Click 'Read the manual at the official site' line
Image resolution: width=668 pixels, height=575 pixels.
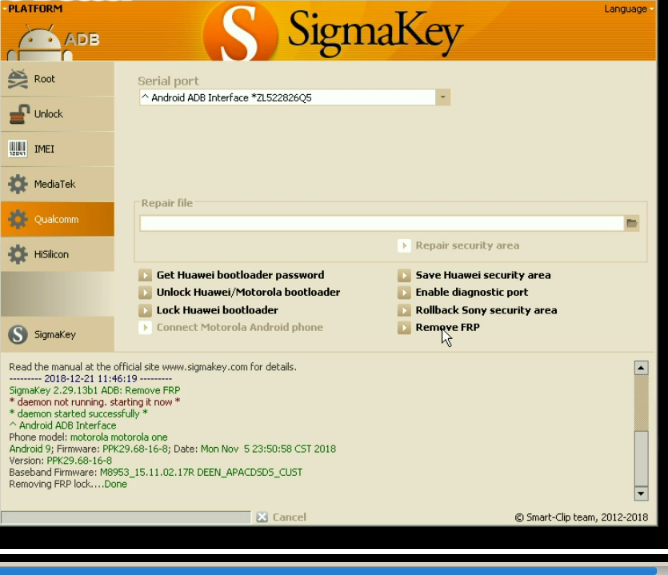pos(153,367)
